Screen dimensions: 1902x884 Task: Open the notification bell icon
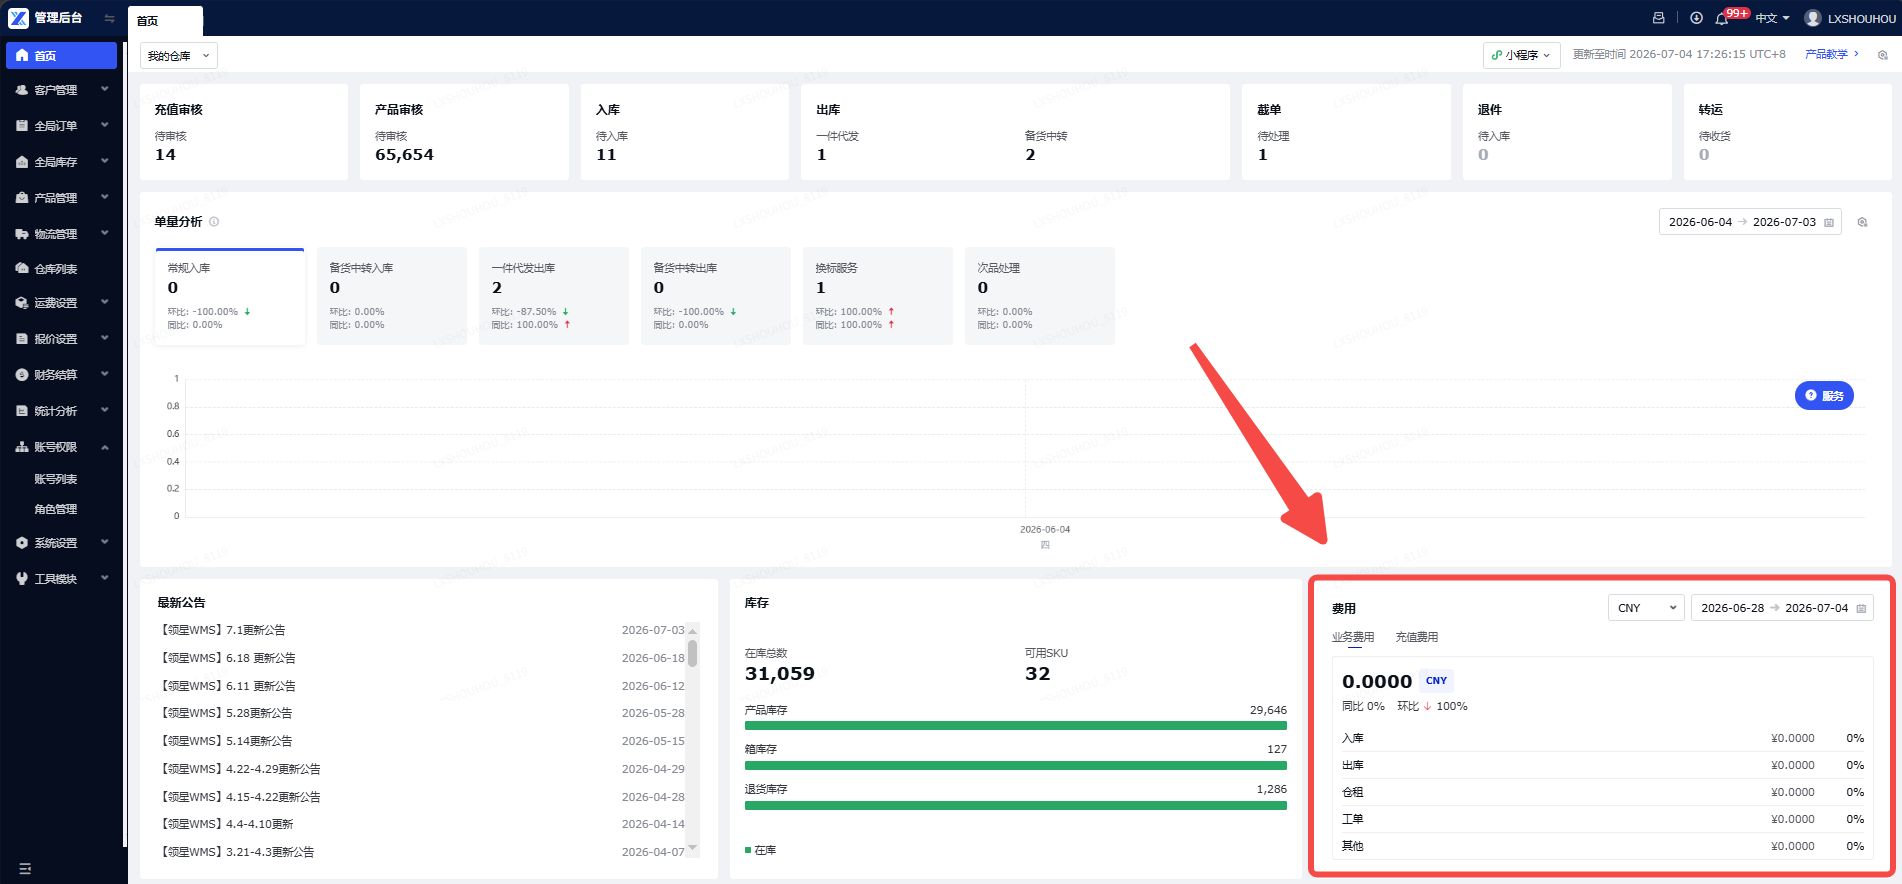[x=1721, y=18]
